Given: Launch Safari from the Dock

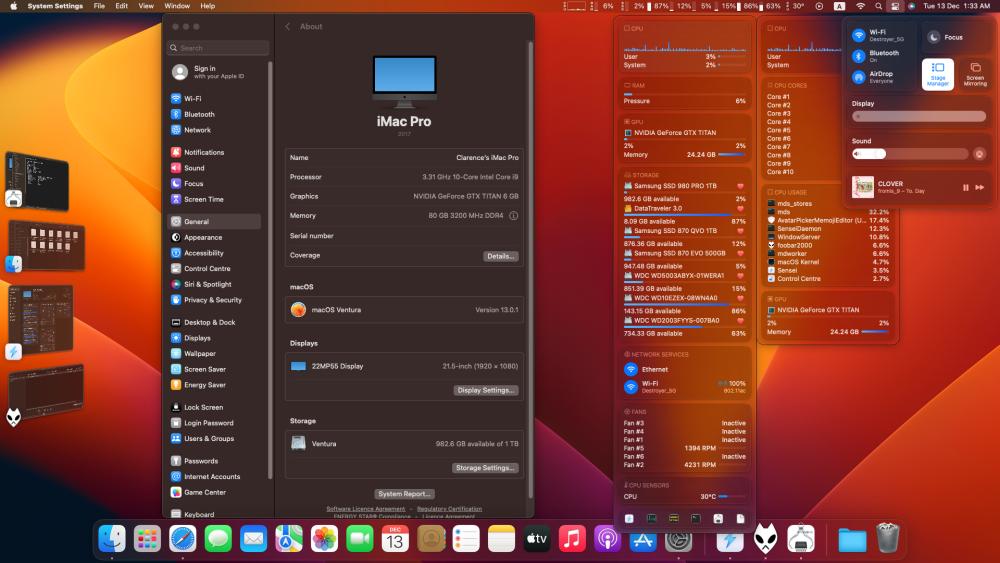Looking at the screenshot, I should tap(182, 539).
